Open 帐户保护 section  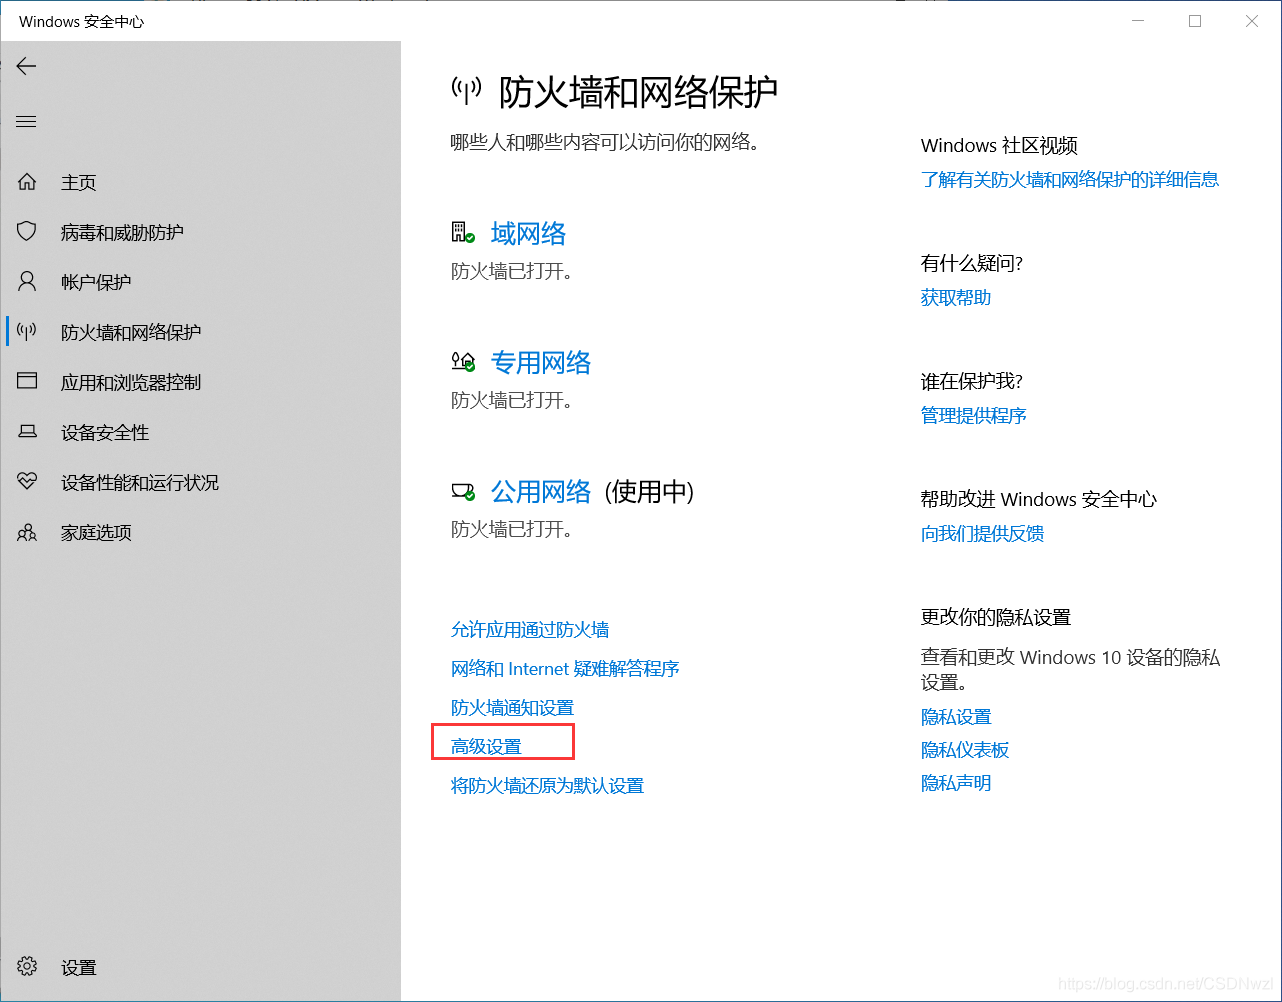pyautogui.click(x=96, y=283)
